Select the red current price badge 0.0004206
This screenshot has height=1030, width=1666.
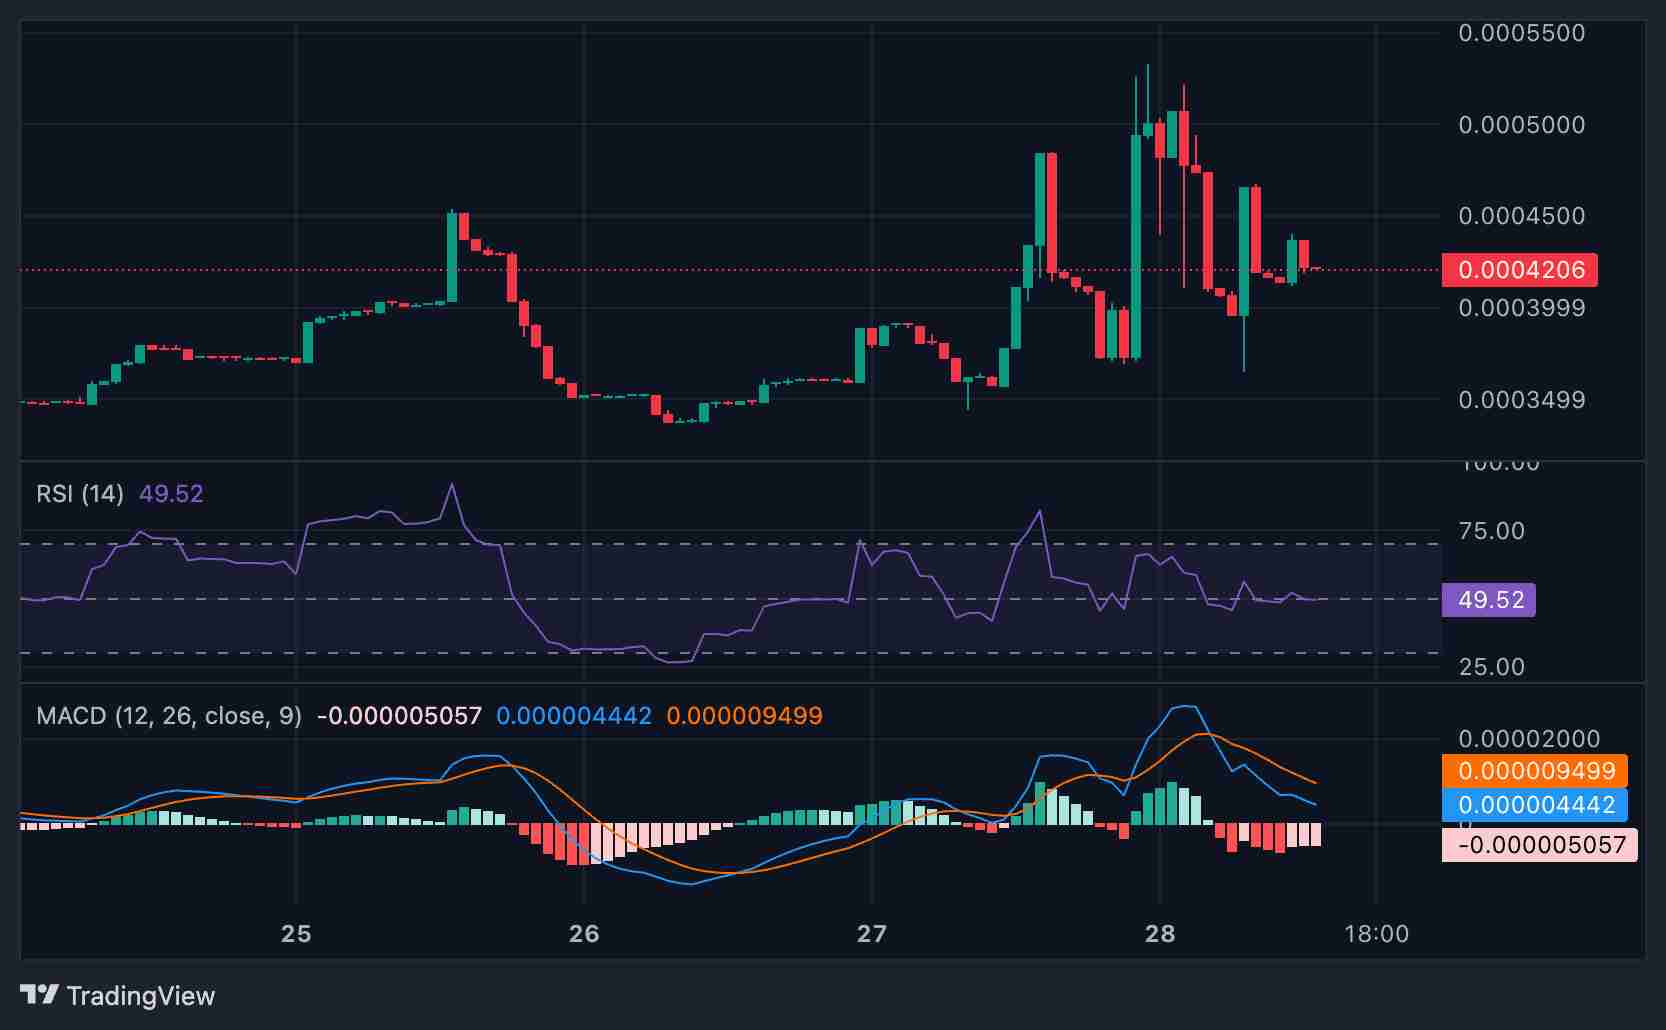[1518, 270]
